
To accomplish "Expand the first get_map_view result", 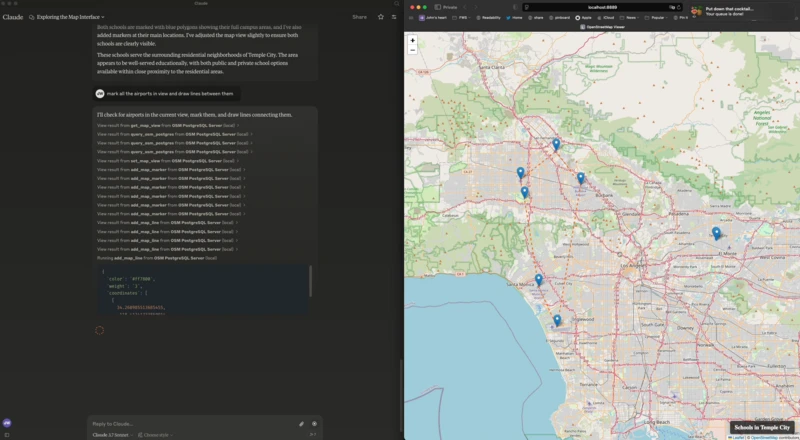I will tap(166, 125).
